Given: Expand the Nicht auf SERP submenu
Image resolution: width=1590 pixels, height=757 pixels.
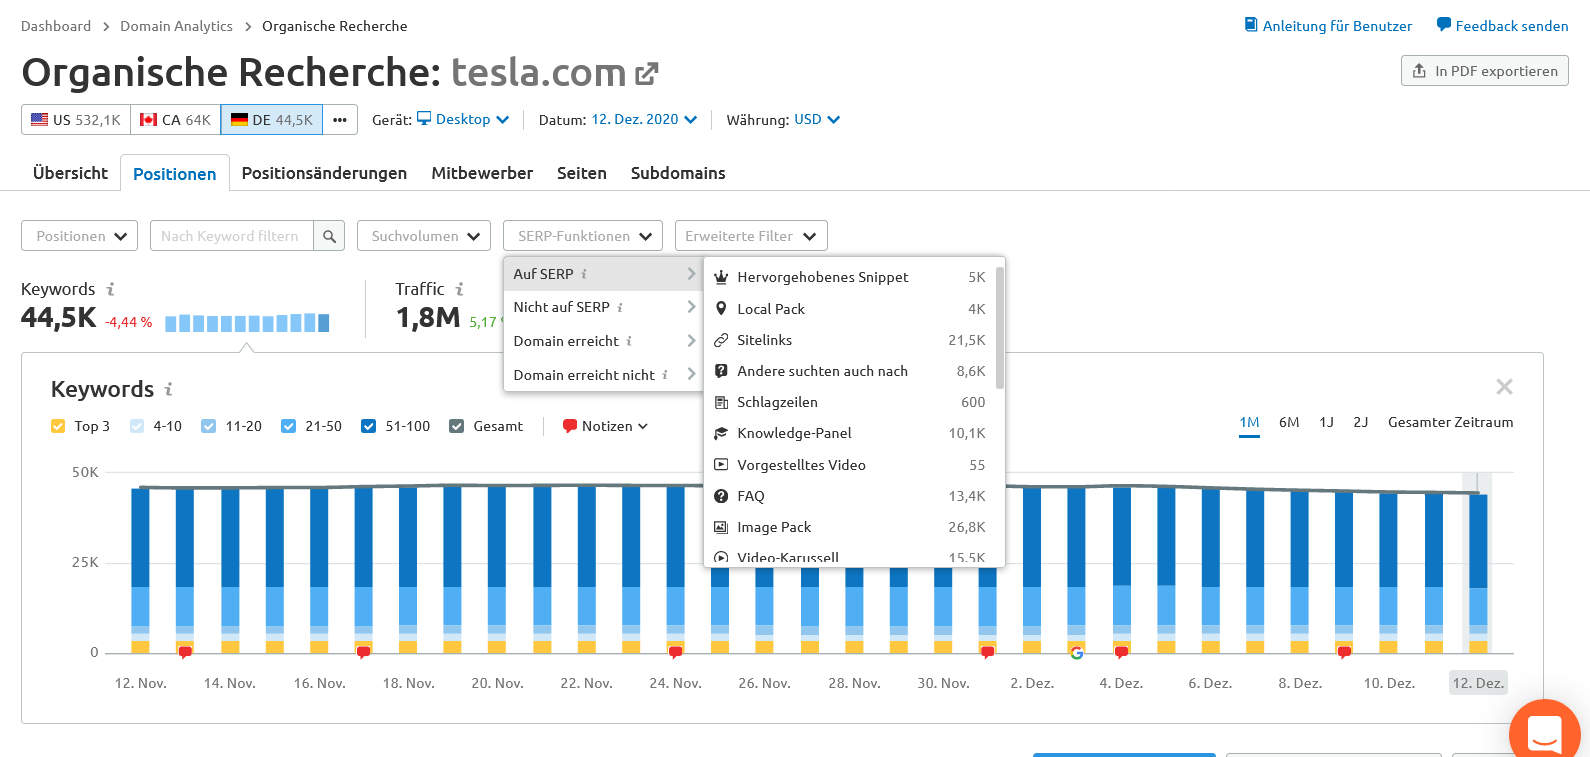Looking at the screenshot, I should click(603, 307).
